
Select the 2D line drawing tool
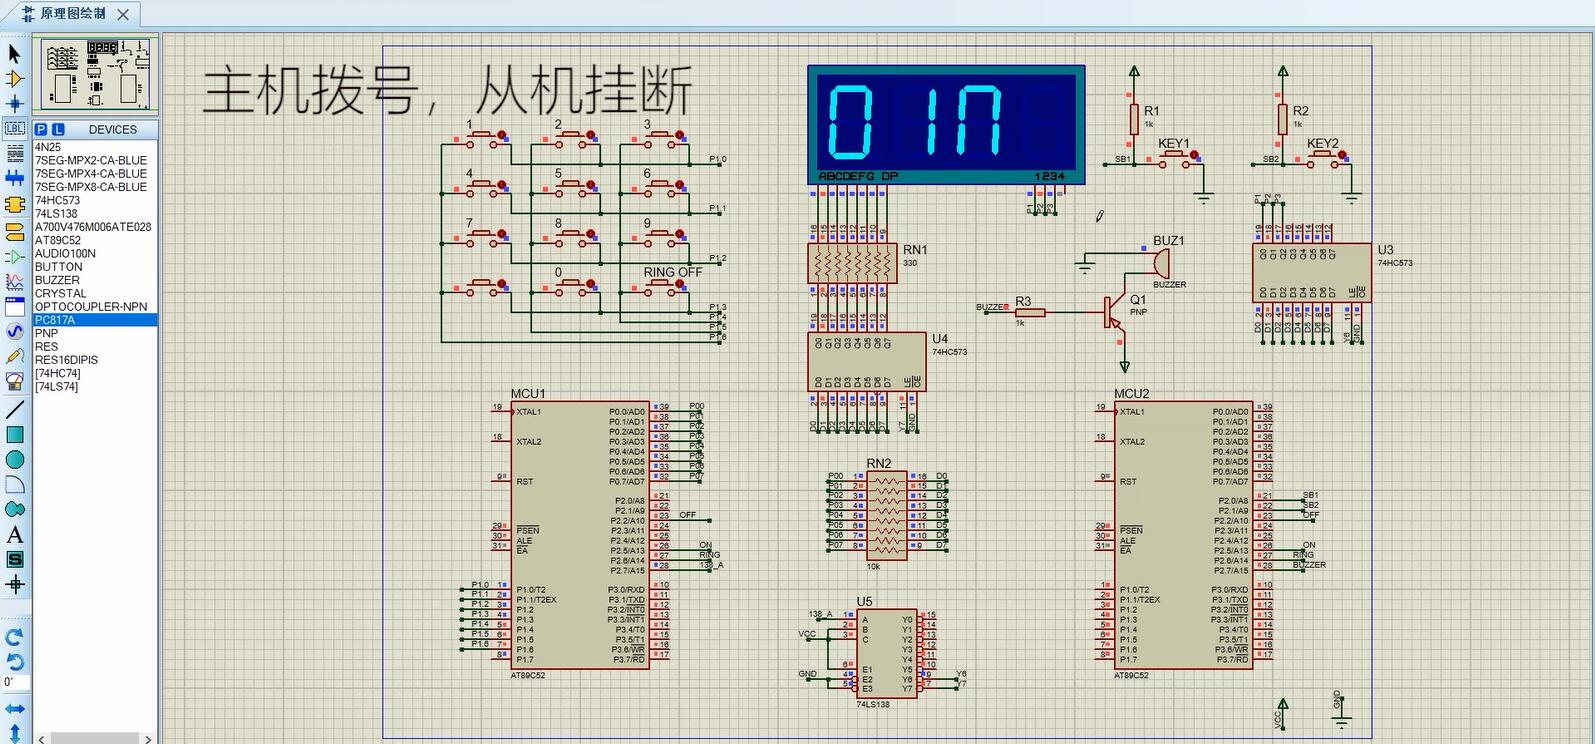pyautogui.click(x=14, y=410)
